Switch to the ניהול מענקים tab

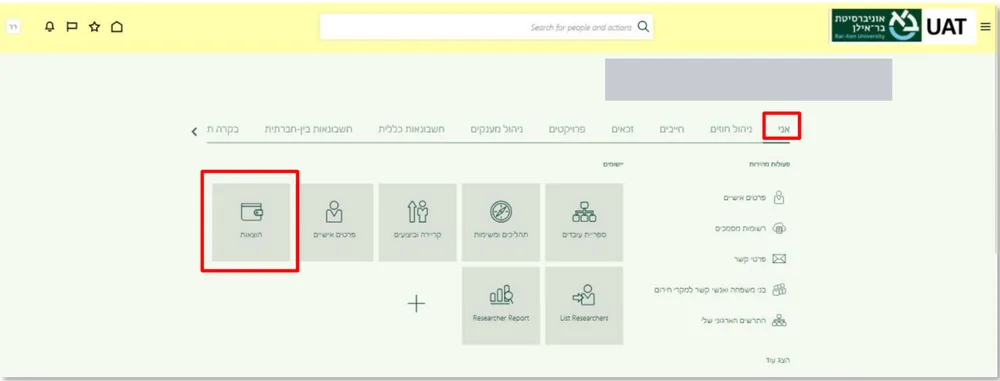[497, 129]
